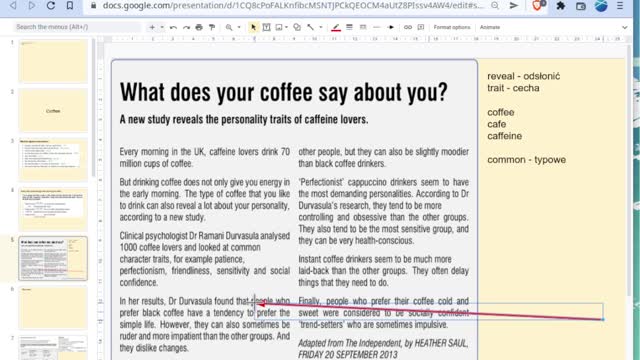This screenshot has width=640, height=360.
Task: Open the browser extensions puzzle icon
Action: (x=561, y=6)
